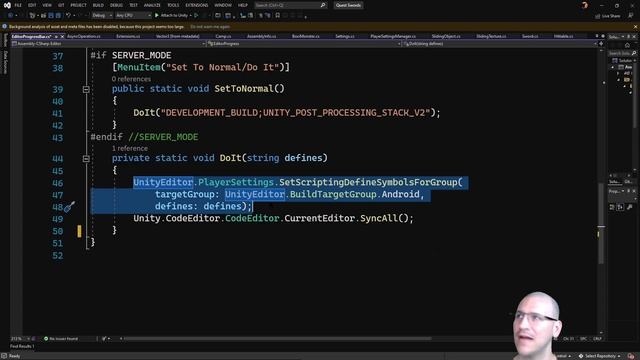640x360 pixels.
Task: Start debugging with Attach to Unity
Action: pos(171,16)
